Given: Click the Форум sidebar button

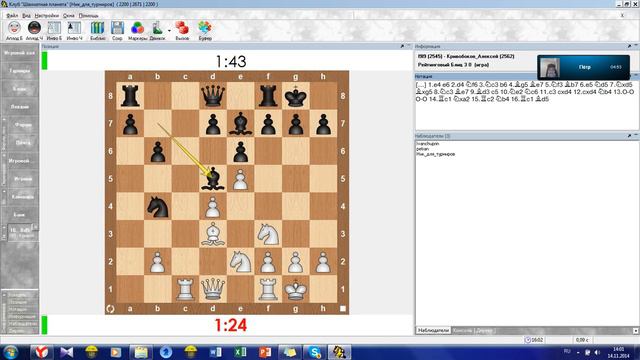Looking at the screenshot, I should point(22,125).
